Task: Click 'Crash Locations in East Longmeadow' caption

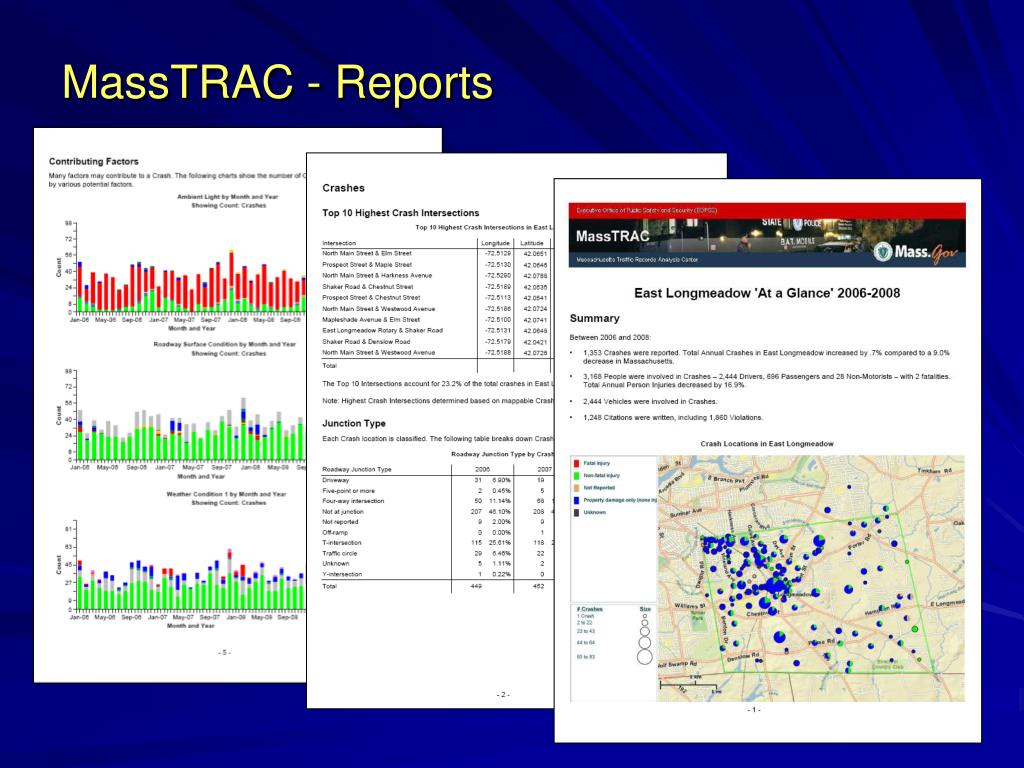Action: 767,443
